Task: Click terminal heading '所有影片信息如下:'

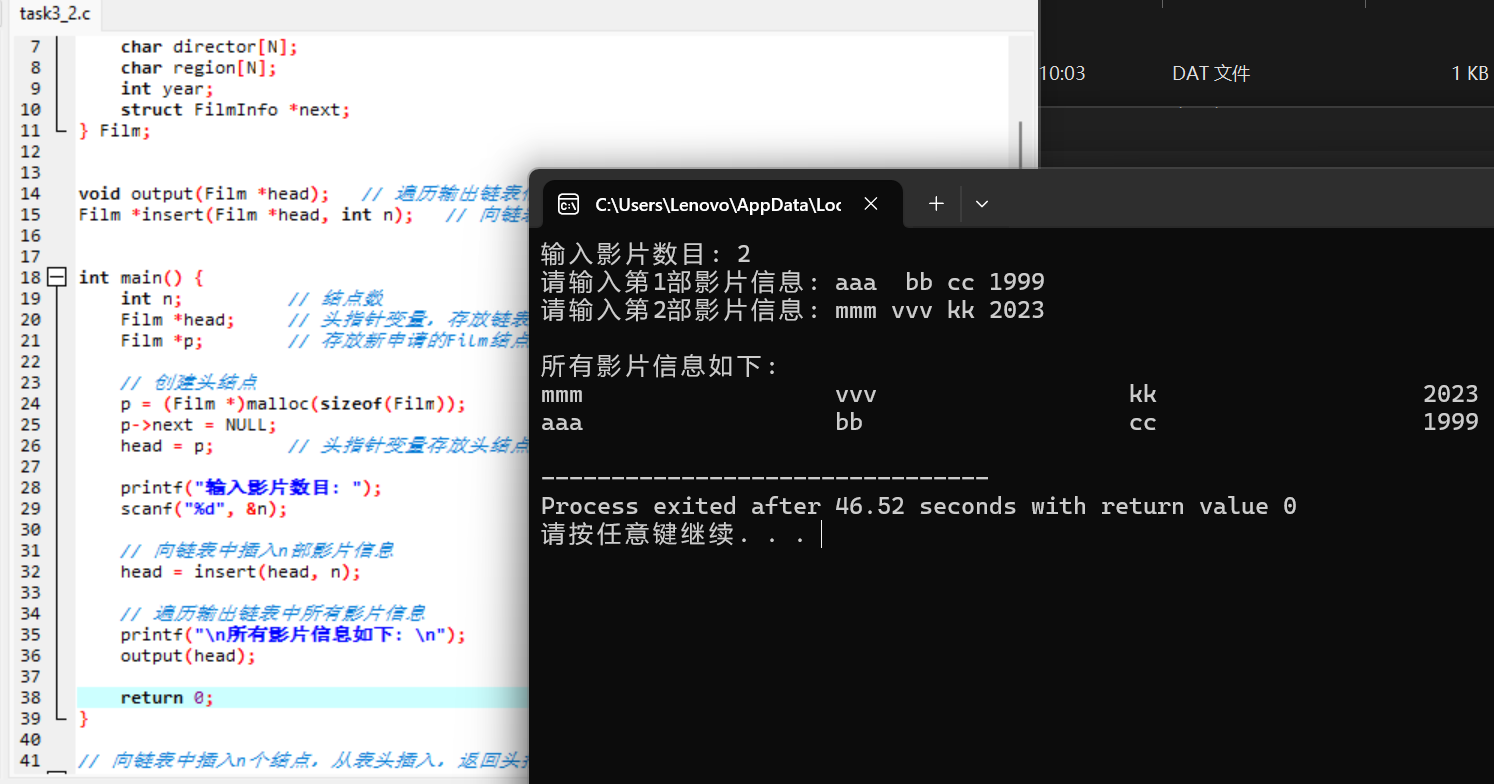Action: click(660, 366)
